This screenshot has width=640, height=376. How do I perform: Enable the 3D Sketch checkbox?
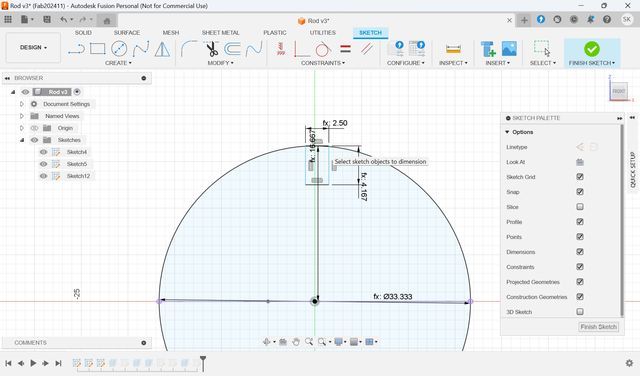pyautogui.click(x=580, y=311)
